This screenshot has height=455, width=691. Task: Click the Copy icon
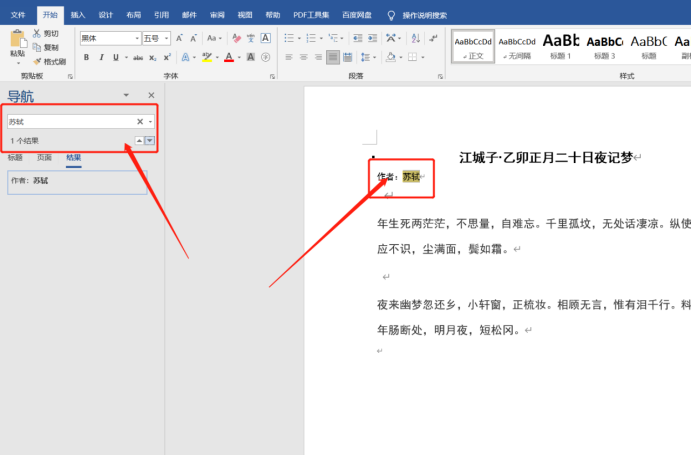tap(37, 47)
